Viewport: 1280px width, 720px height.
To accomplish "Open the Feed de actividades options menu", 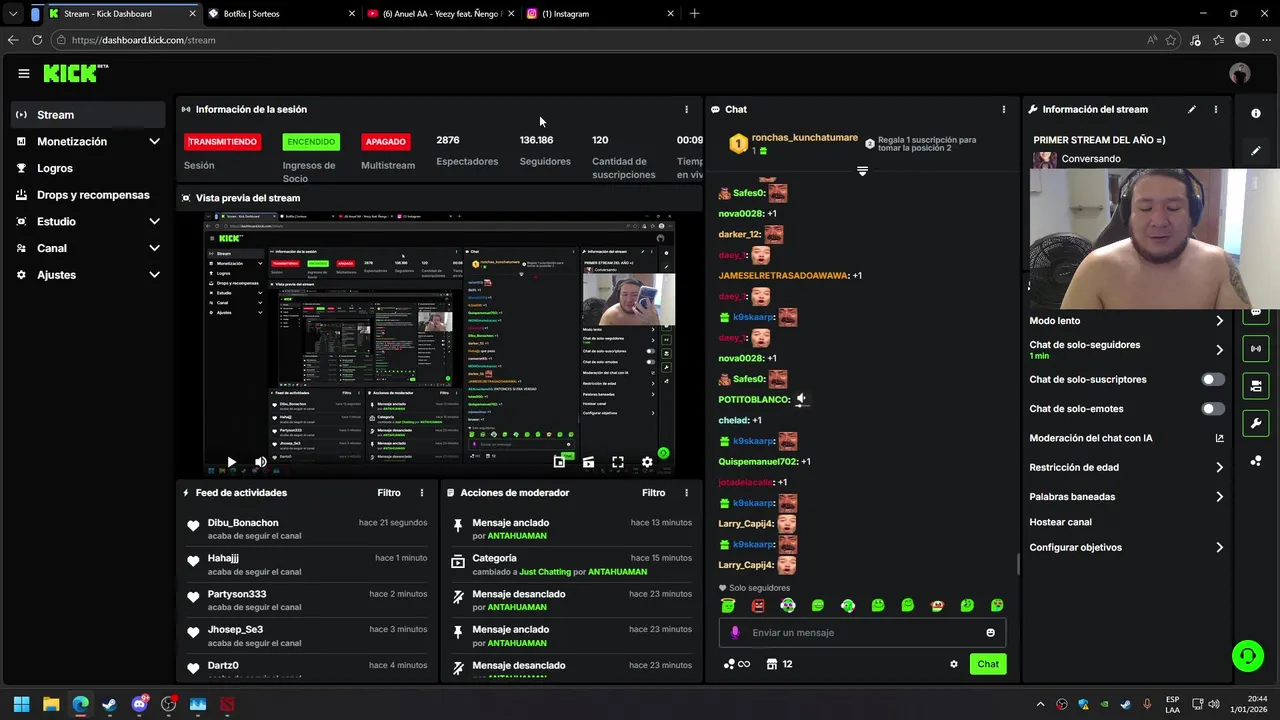I will click(422, 493).
